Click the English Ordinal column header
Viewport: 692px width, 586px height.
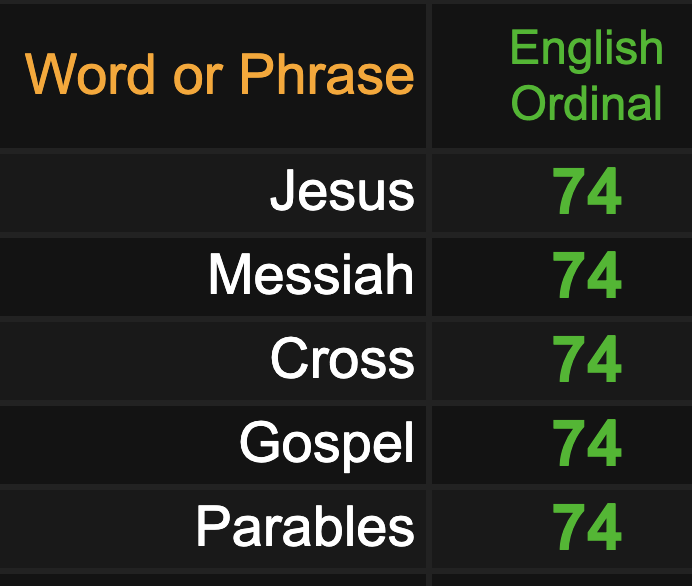click(x=587, y=75)
